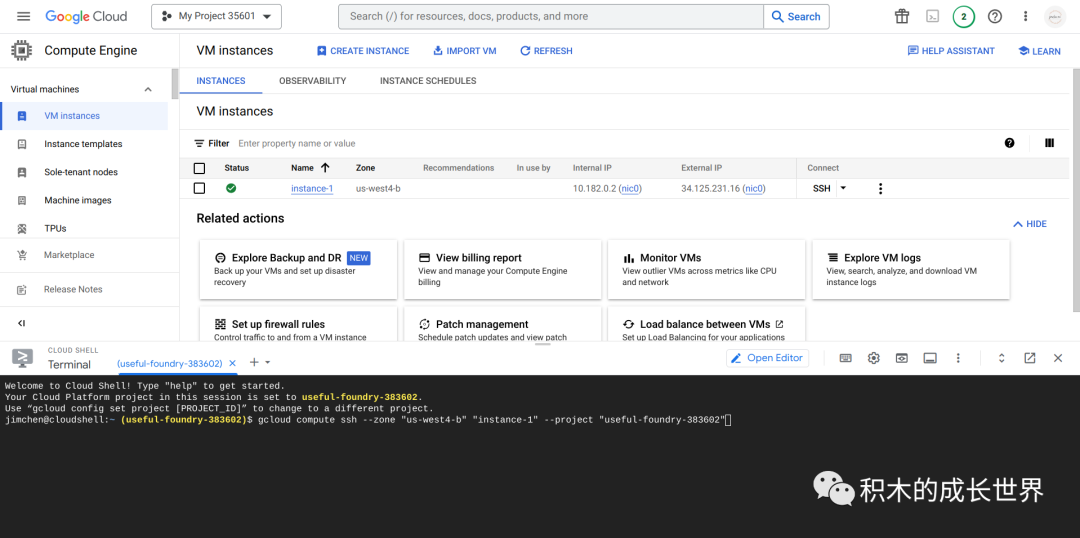Focus the top resource search field
1080x538 pixels.
[550, 17]
